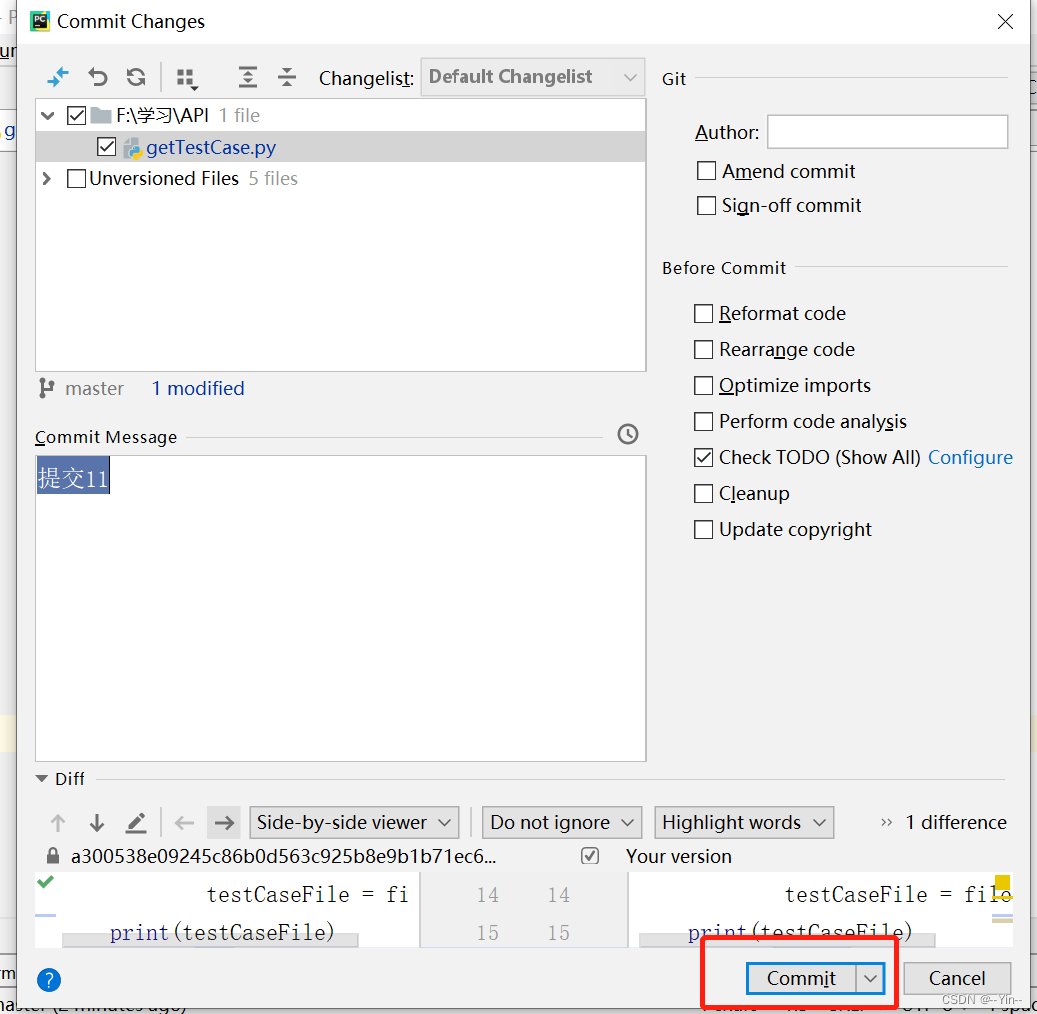This screenshot has width=1037, height=1014.
Task: Click the edit source pencil icon
Action: (x=136, y=823)
